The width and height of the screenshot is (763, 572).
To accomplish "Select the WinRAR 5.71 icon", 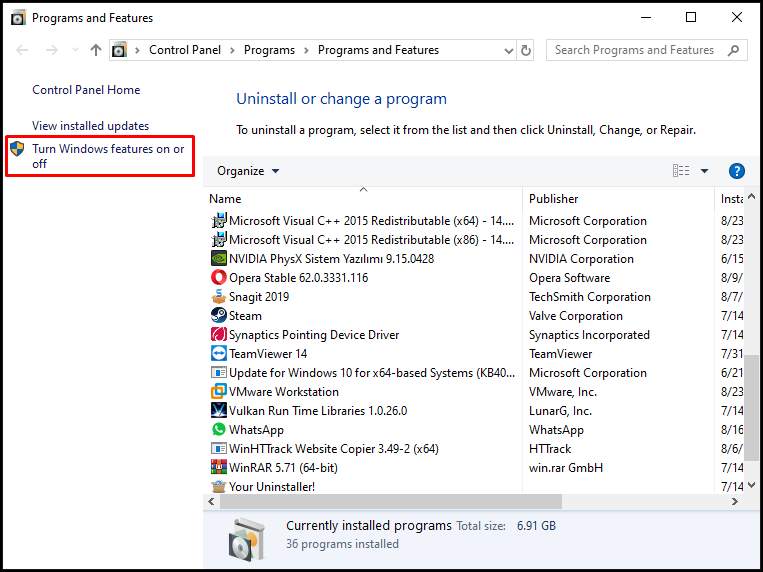I will tap(219, 467).
